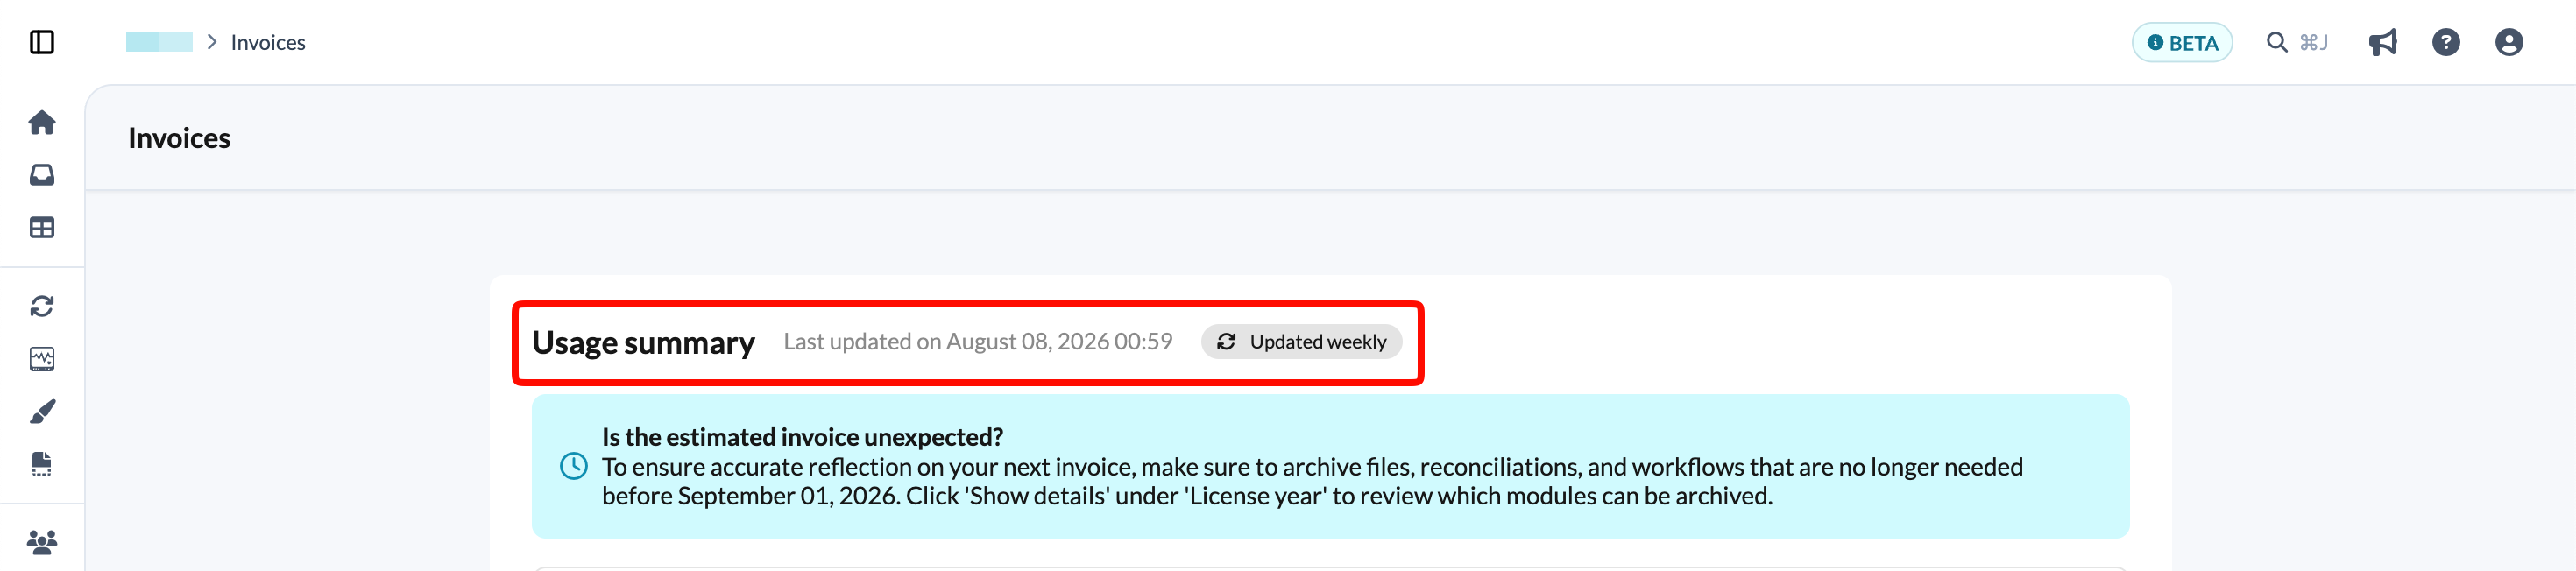Open the user account profile icon
The image size is (2576, 571).
(2509, 42)
